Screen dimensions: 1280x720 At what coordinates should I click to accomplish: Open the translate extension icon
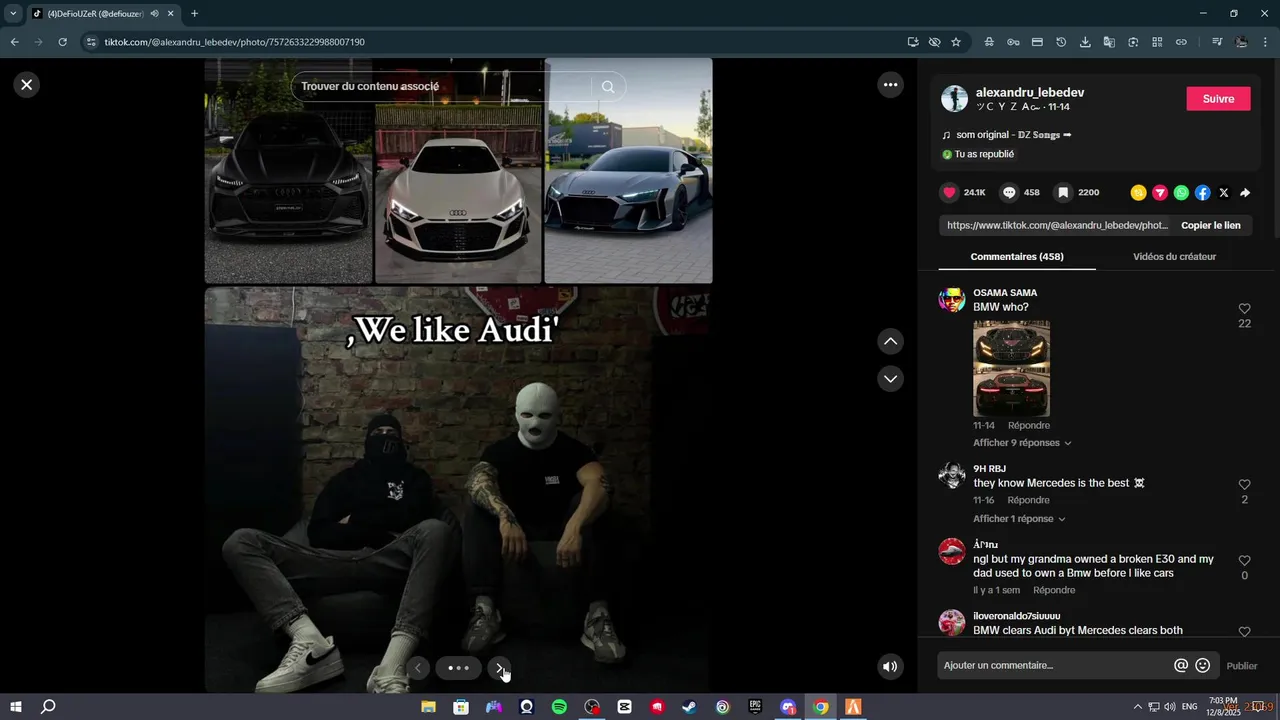(x=1109, y=42)
